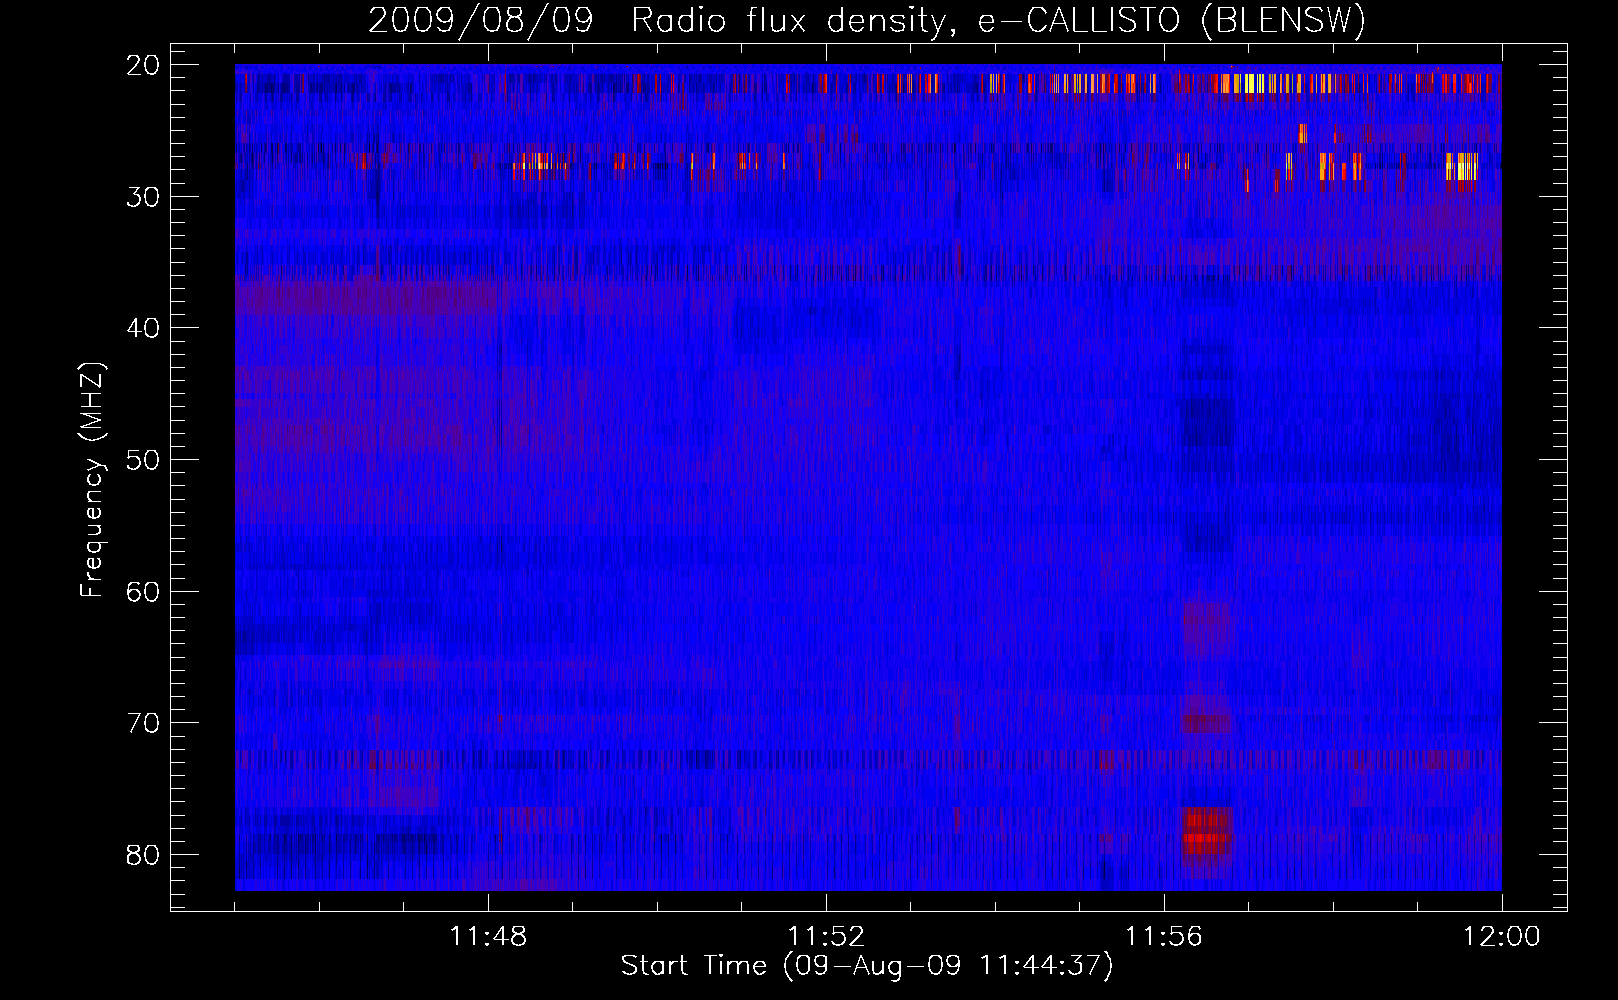Click the "Frequency (MHZ)" axis label

(x=92, y=480)
